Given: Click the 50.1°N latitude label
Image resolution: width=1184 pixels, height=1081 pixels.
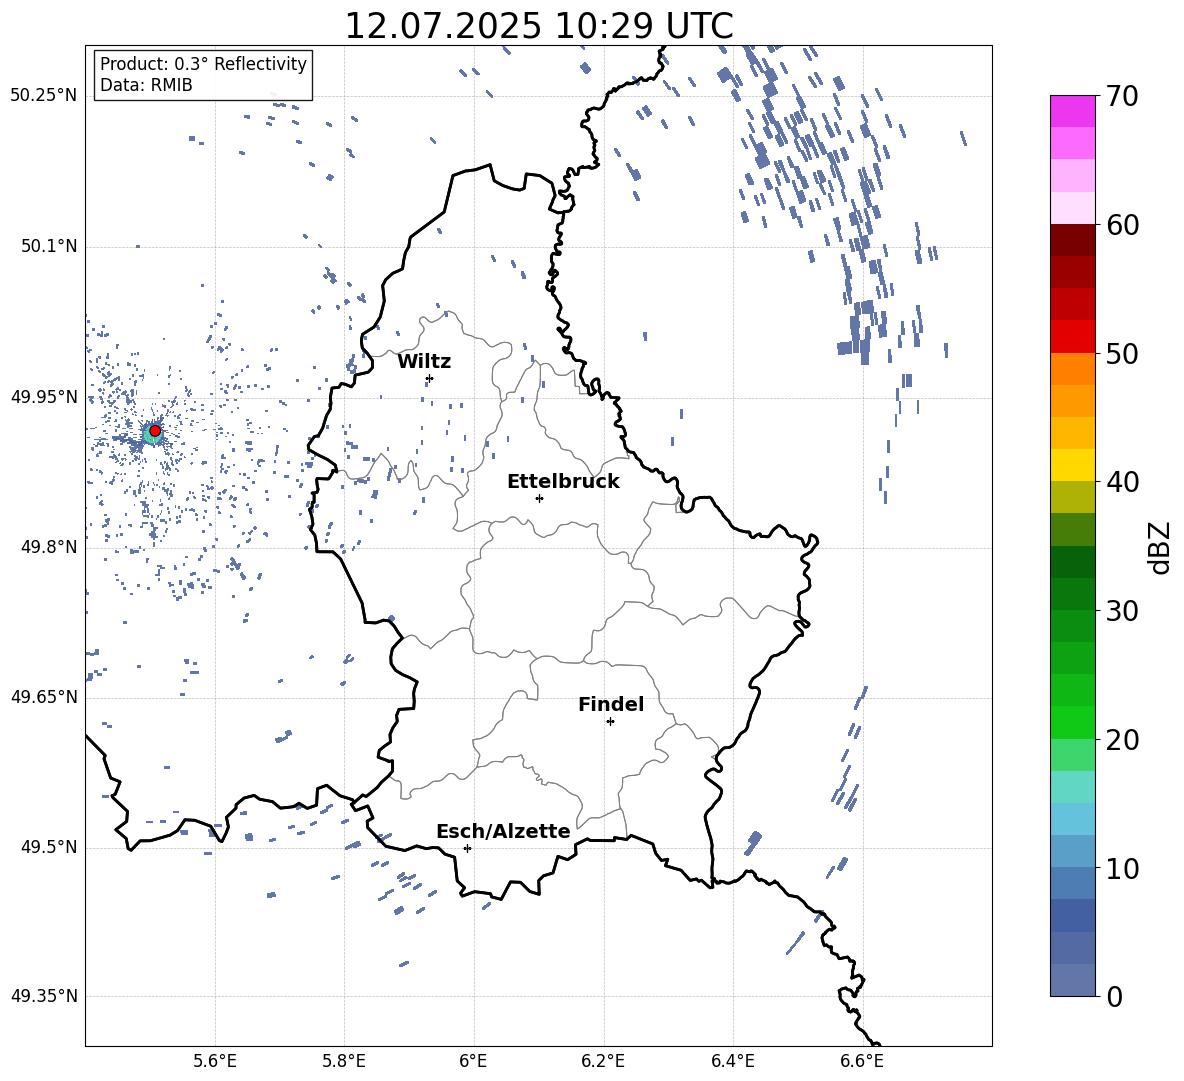Looking at the screenshot, I should click(49, 246).
